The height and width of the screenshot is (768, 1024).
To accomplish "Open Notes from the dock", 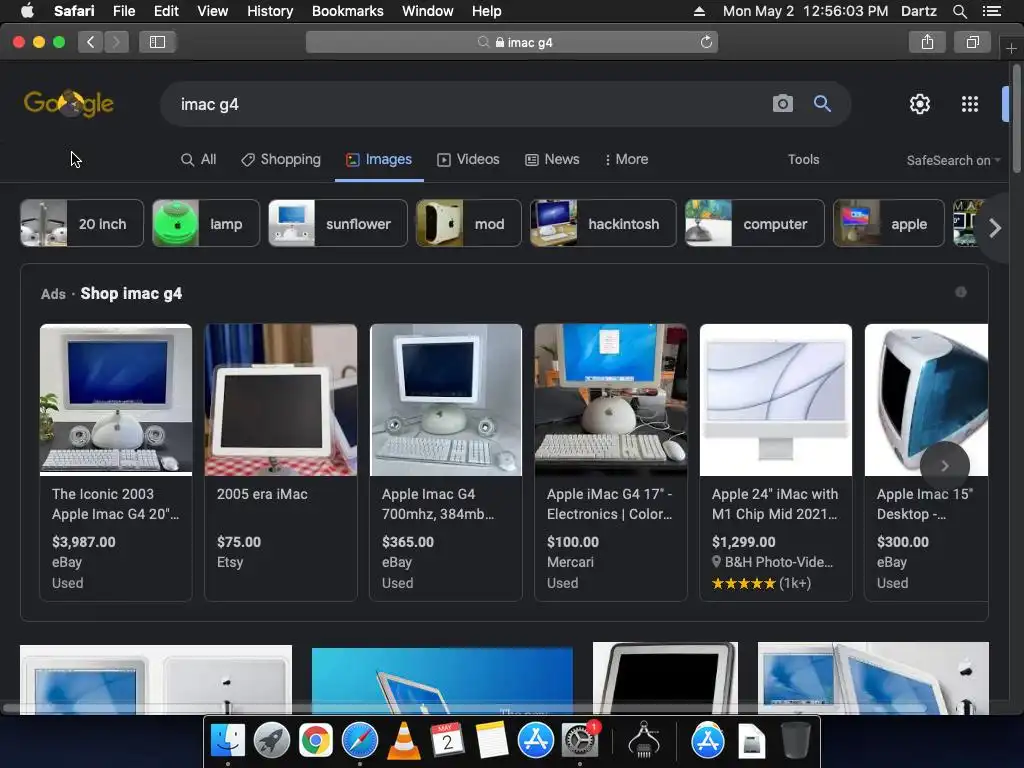I will click(x=491, y=741).
